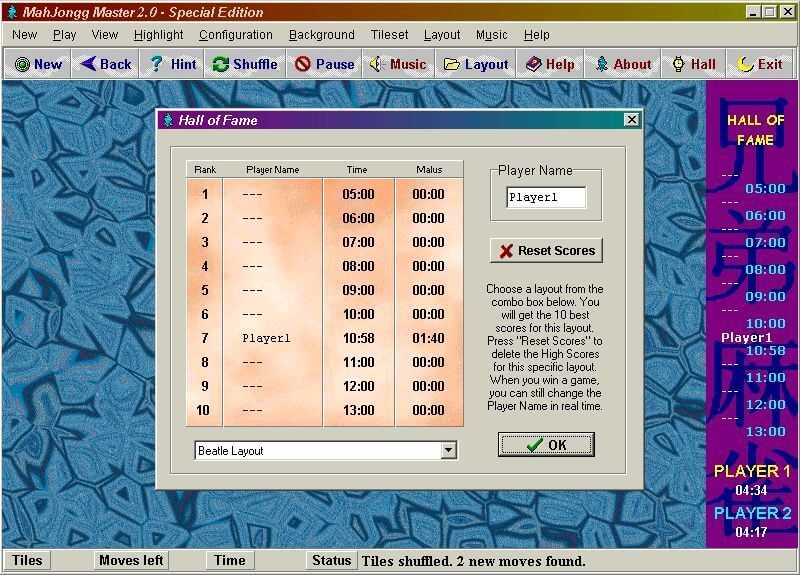Viewport: 800px width, 575px height.
Task: Expand the Beatle Layout combo box arrow
Action: (448, 451)
